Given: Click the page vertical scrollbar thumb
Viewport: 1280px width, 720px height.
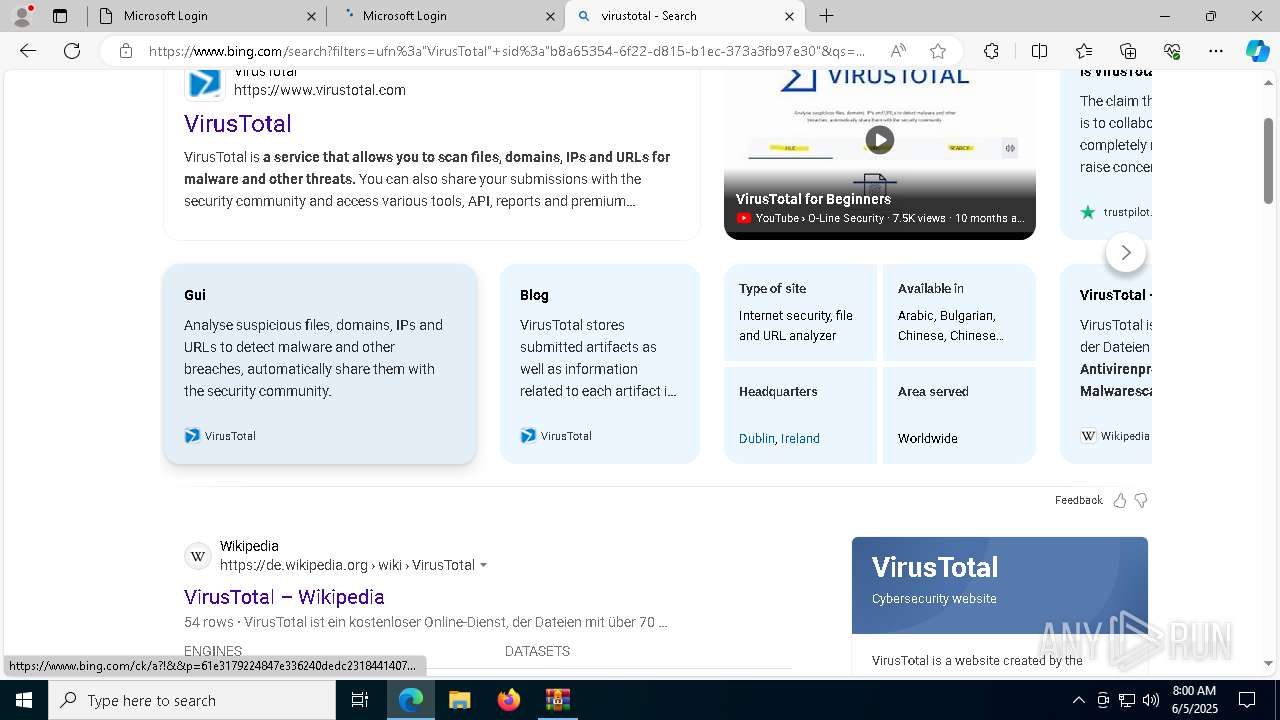Looking at the screenshot, I should [1269, 160].
